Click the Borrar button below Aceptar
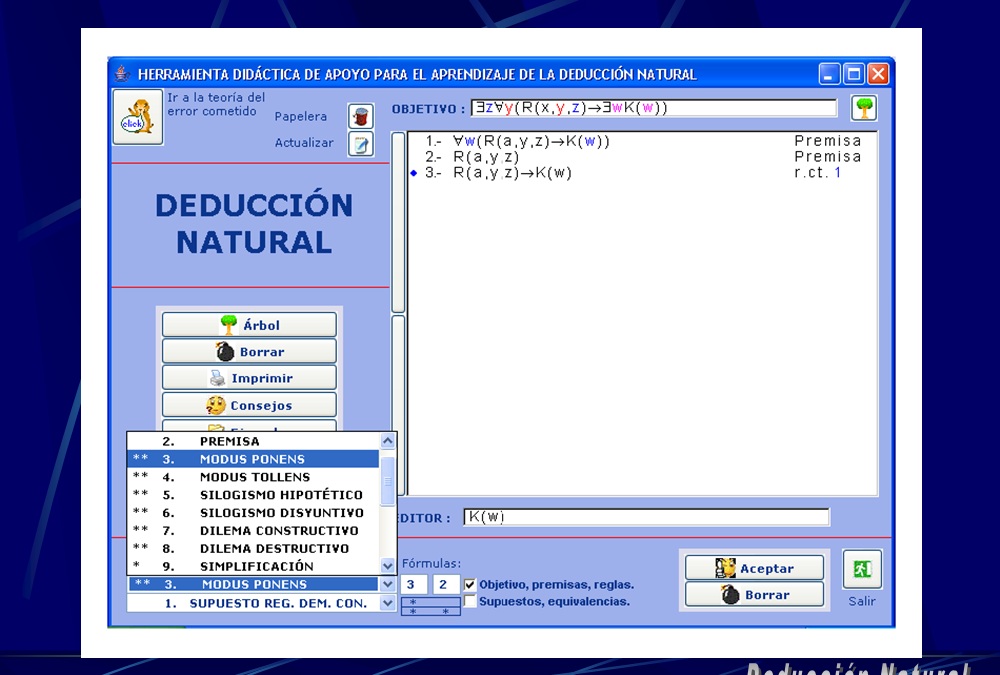 coord(754,595)
